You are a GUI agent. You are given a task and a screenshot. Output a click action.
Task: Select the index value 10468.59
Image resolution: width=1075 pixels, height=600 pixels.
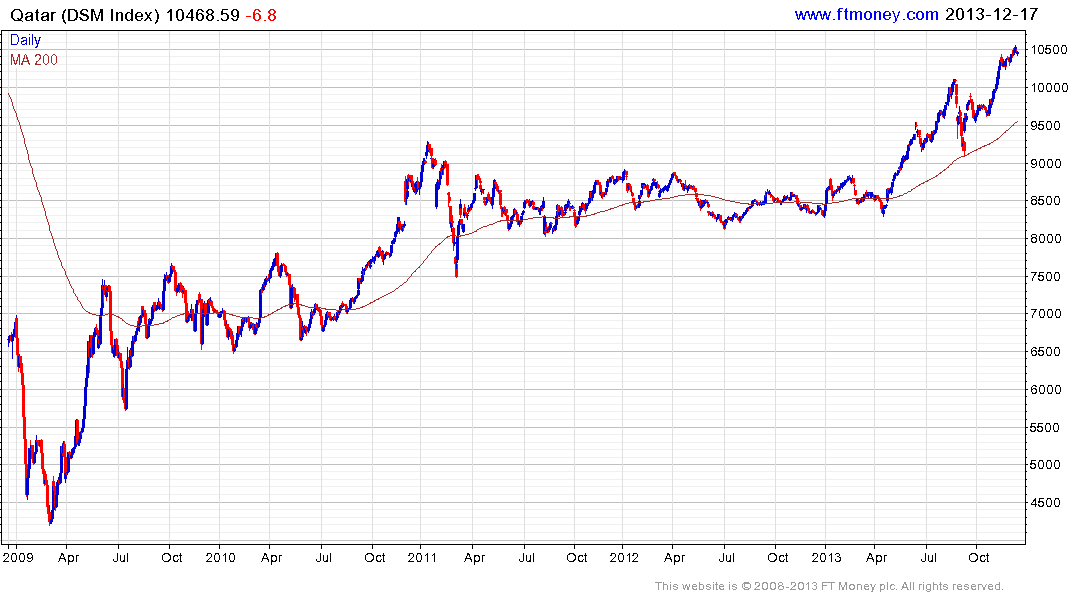click(x=203, y=15)
